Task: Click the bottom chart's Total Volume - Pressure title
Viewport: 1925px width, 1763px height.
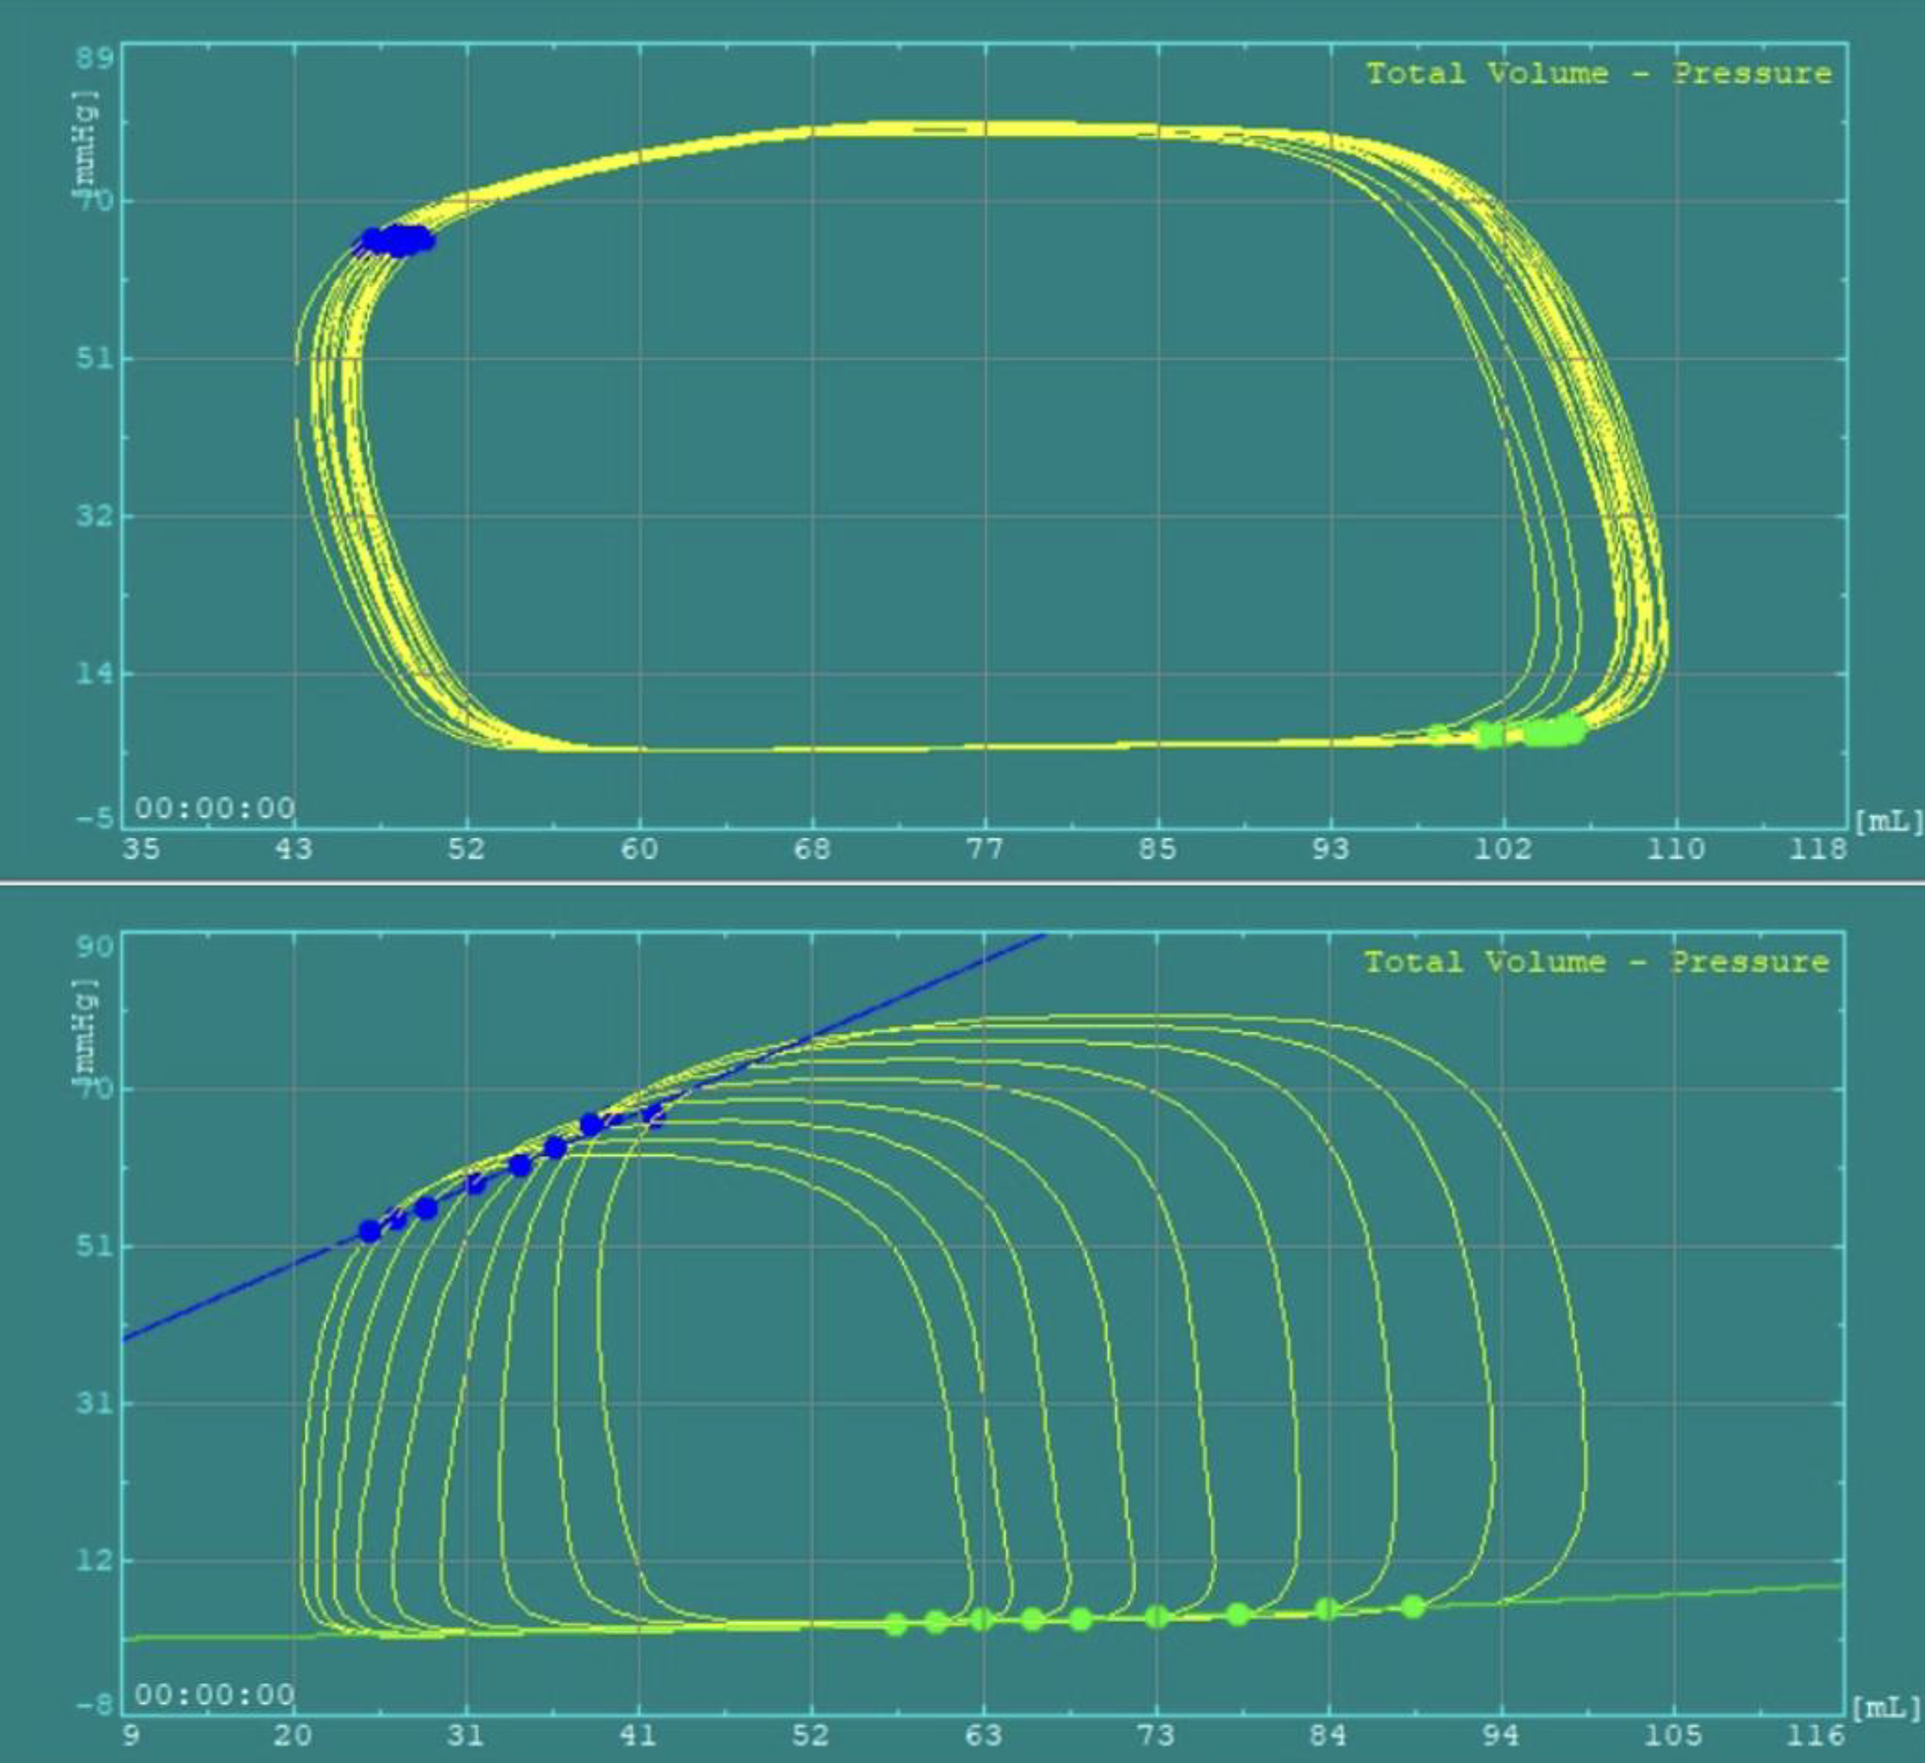Action: (1596, 962)
